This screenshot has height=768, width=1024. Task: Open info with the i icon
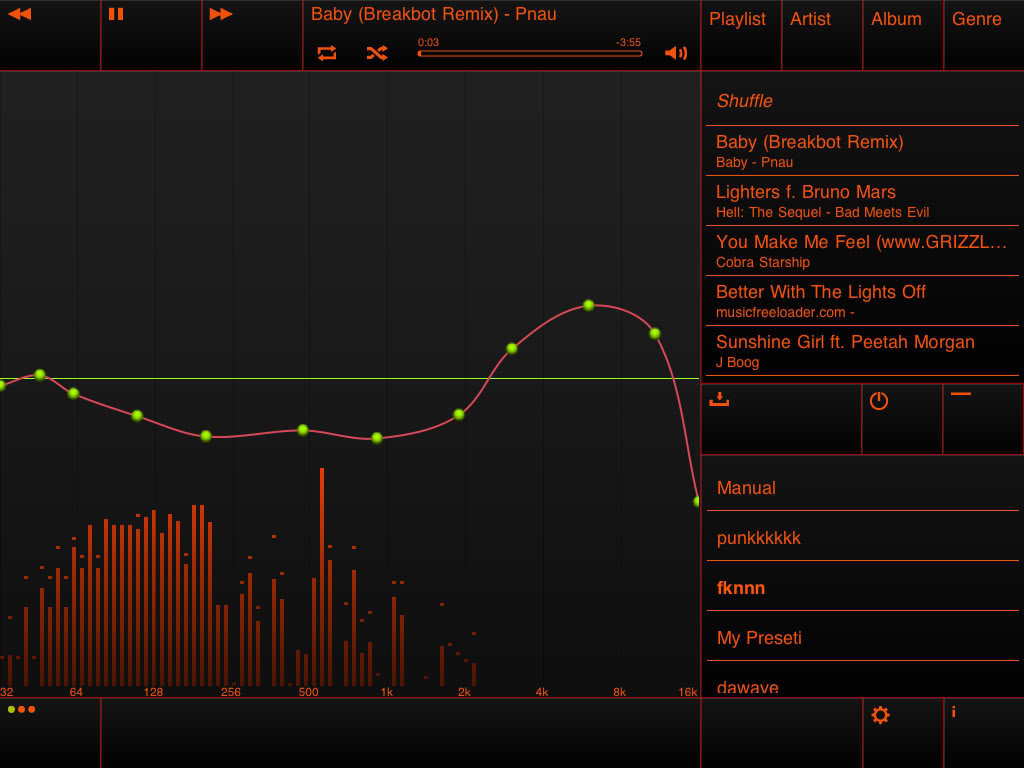click(x=953, y=712)
